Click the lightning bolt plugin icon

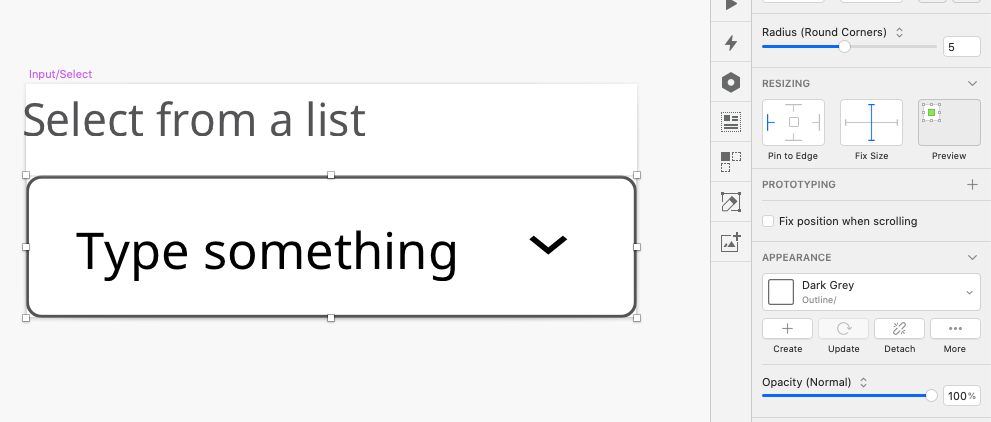coord(731,43)
